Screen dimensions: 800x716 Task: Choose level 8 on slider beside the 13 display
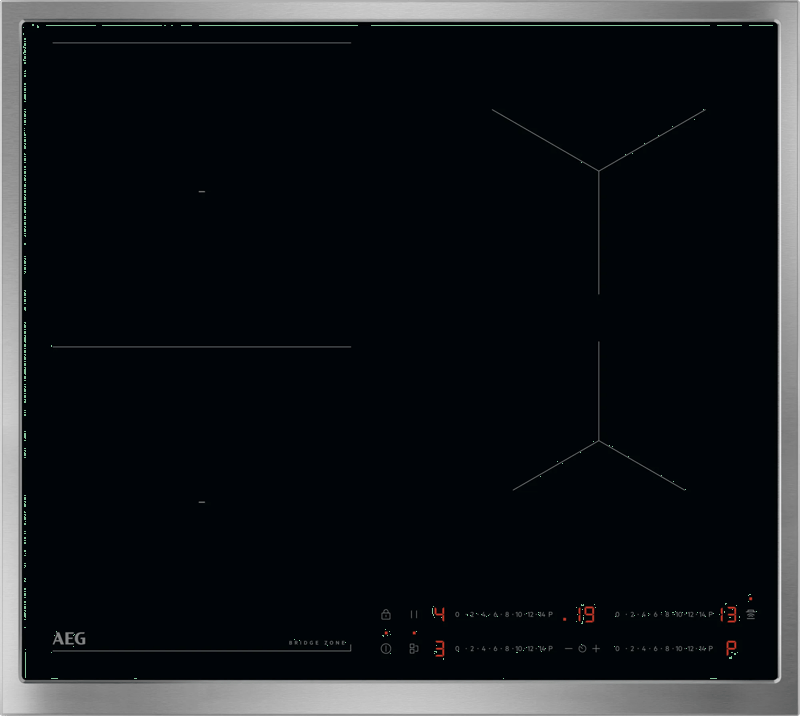[x=667, y=614]
